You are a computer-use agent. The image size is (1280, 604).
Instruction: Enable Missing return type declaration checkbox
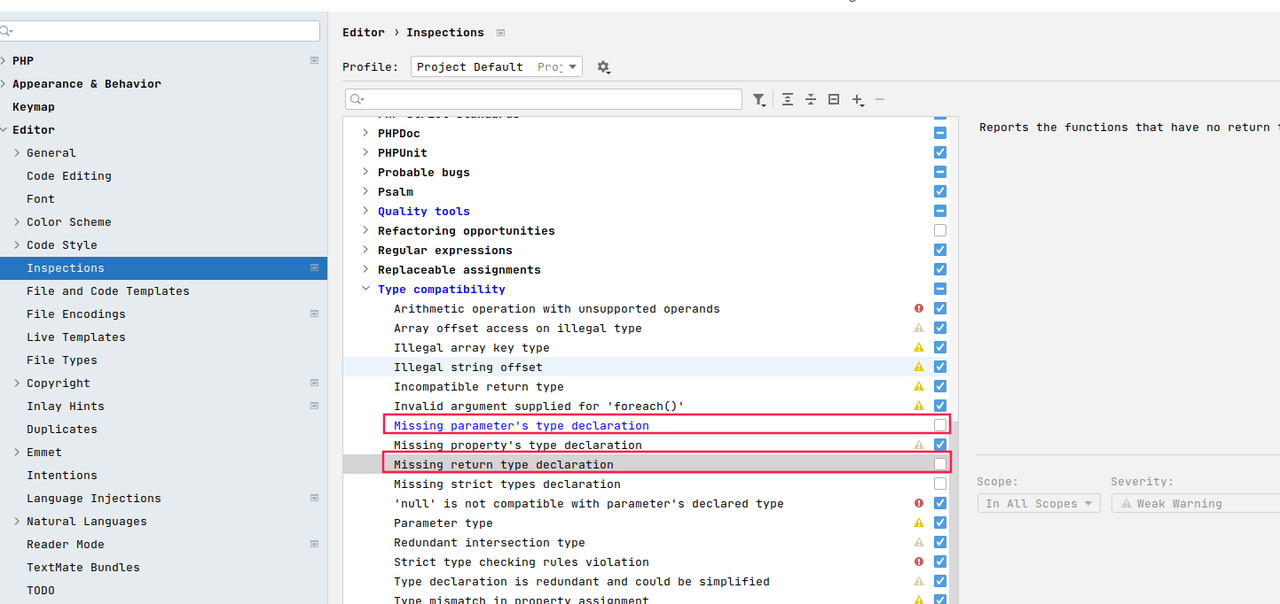tap(940, 464)
